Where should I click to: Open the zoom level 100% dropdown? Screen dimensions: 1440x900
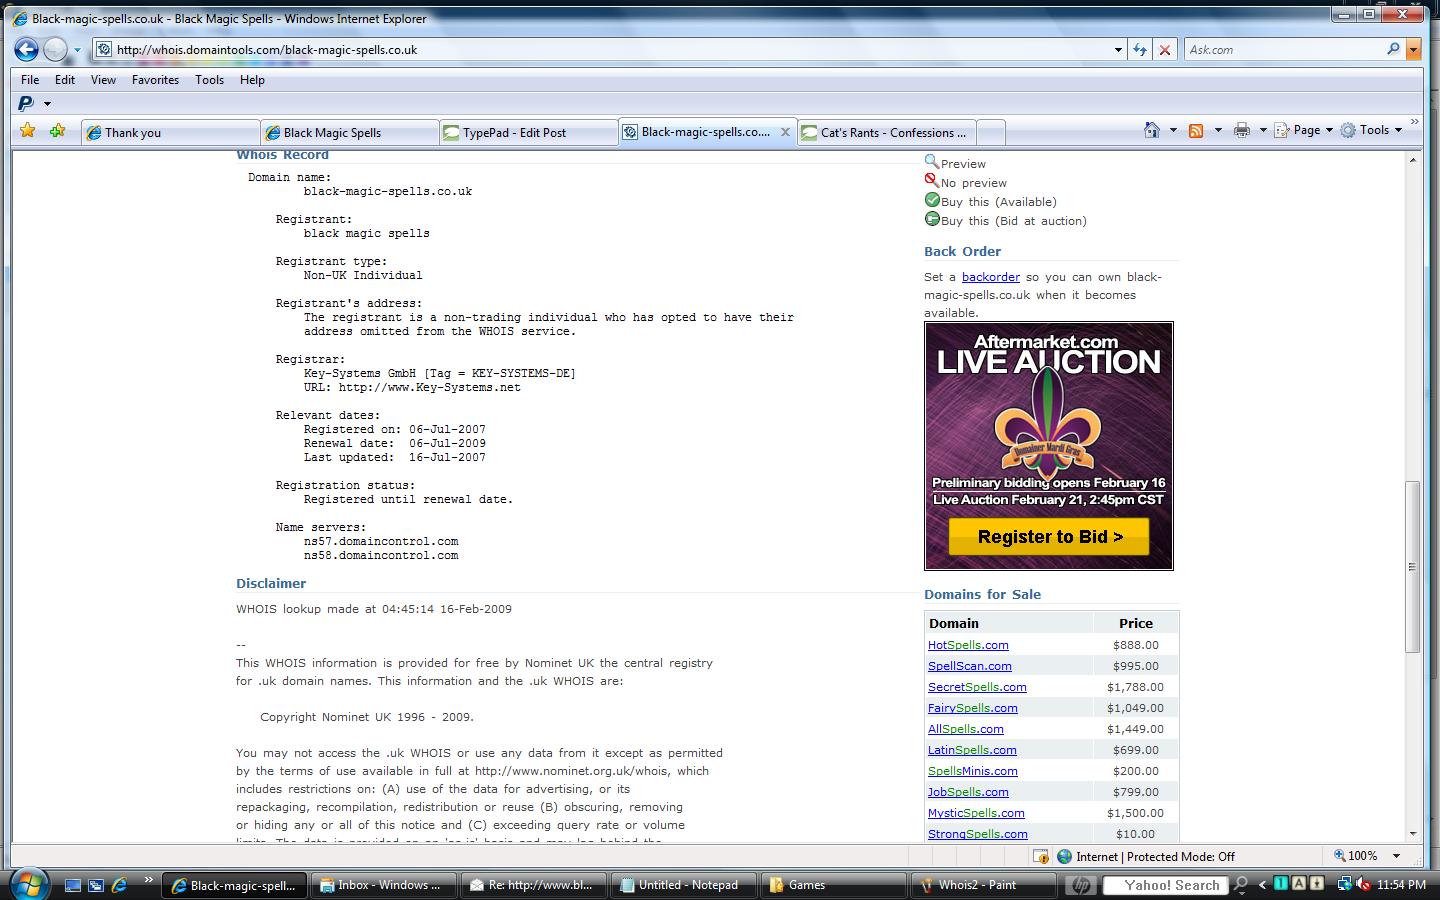(x=1397, y=856)
